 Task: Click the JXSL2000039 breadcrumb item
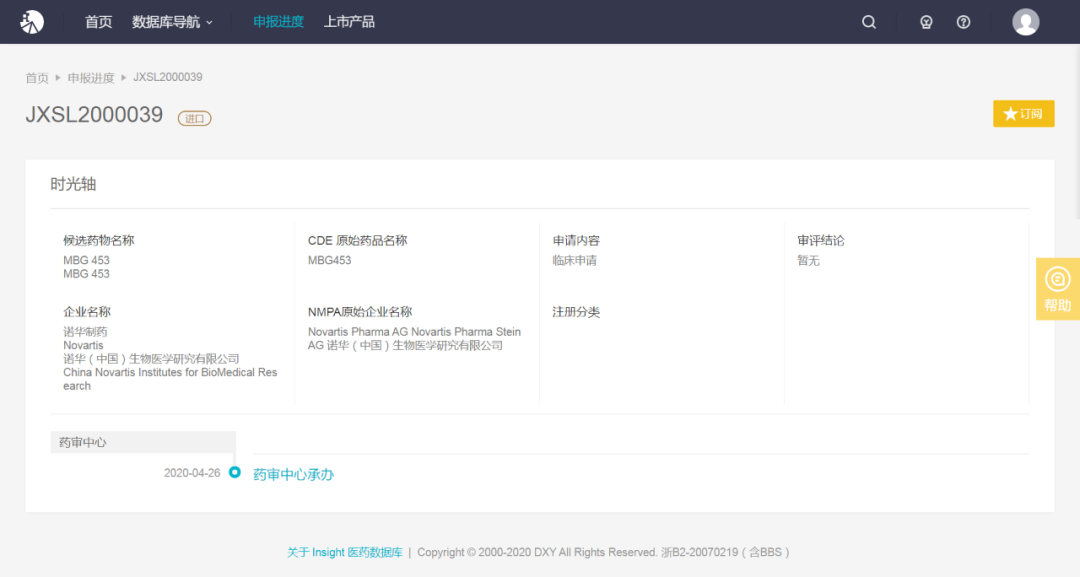click(167, 77)
